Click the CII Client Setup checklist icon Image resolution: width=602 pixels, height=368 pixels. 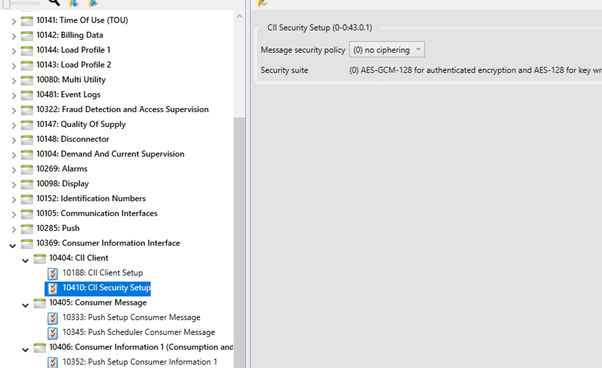tap(53, 273)
